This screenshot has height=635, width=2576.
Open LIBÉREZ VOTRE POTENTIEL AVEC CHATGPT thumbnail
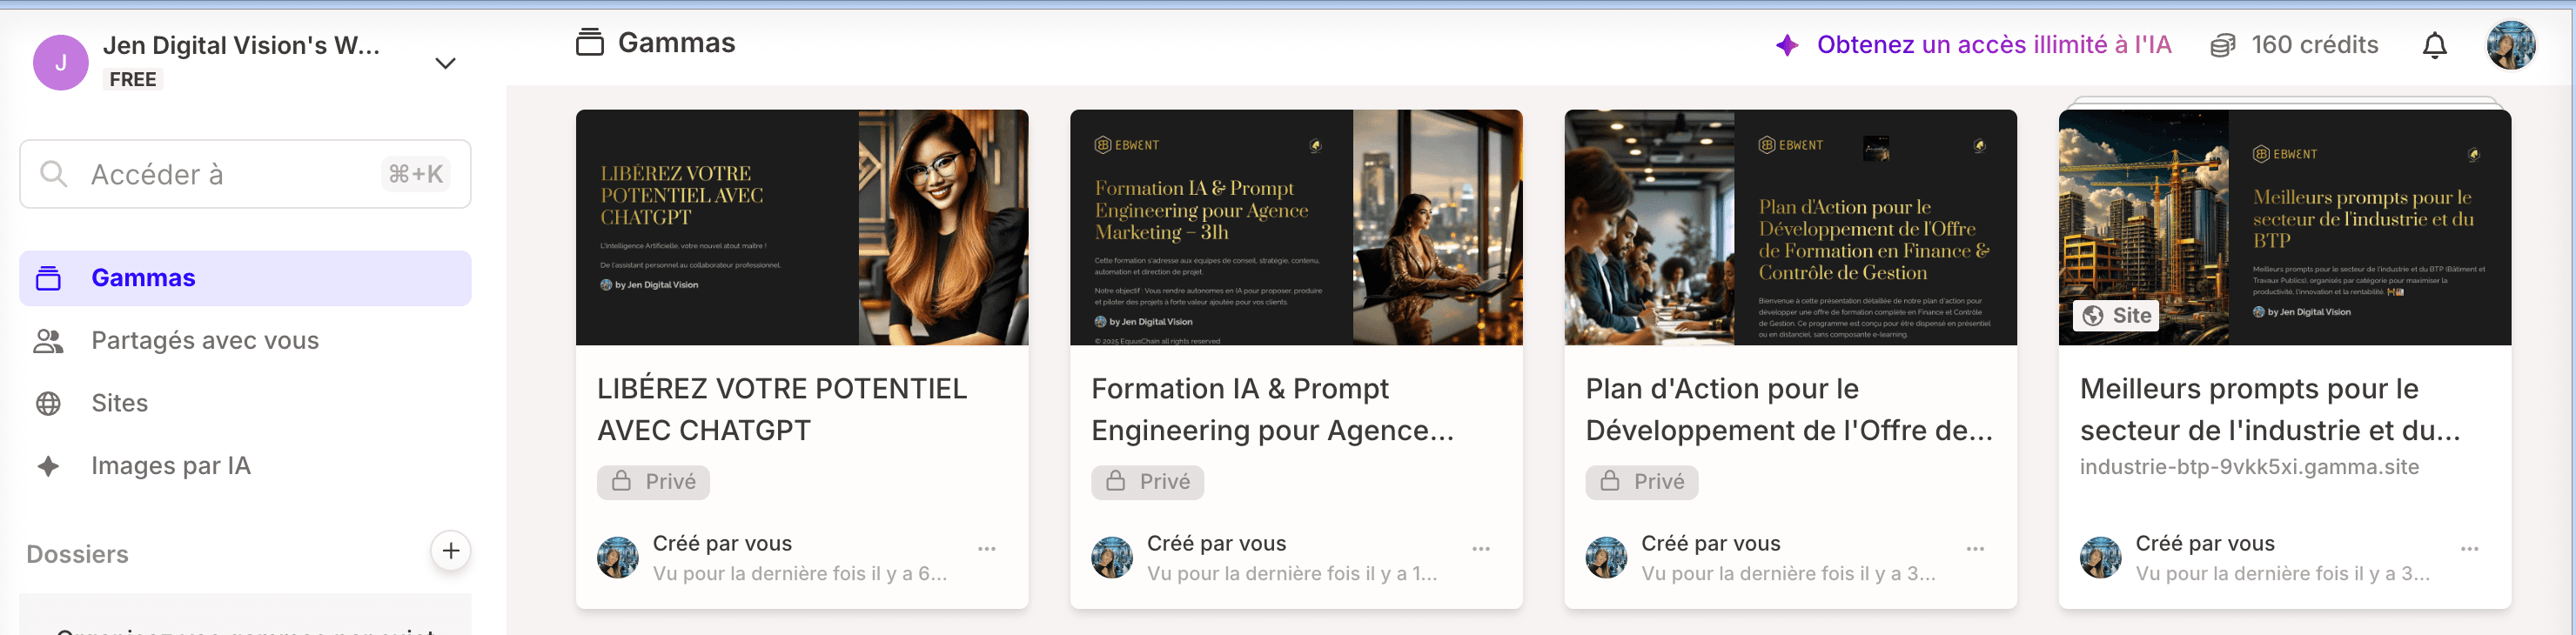pyautogui.click(x=801, y=228)
